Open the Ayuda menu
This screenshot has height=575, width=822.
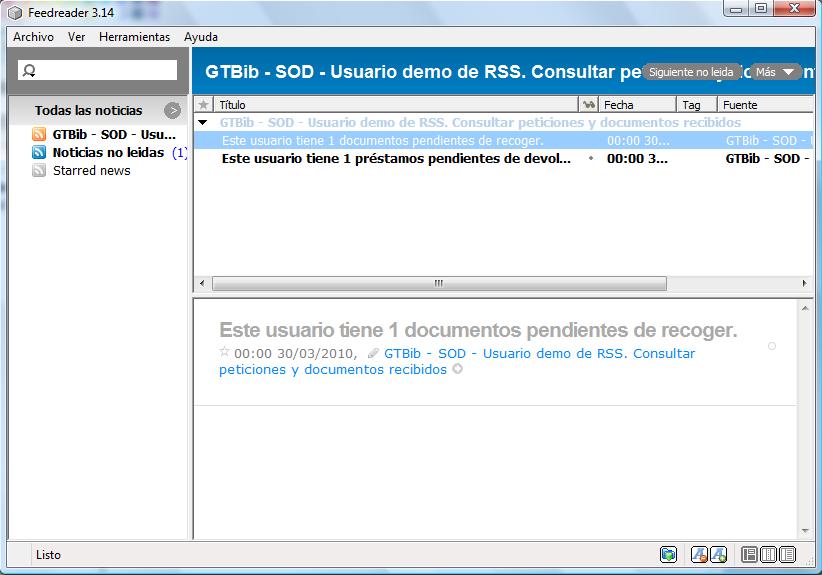201,37
